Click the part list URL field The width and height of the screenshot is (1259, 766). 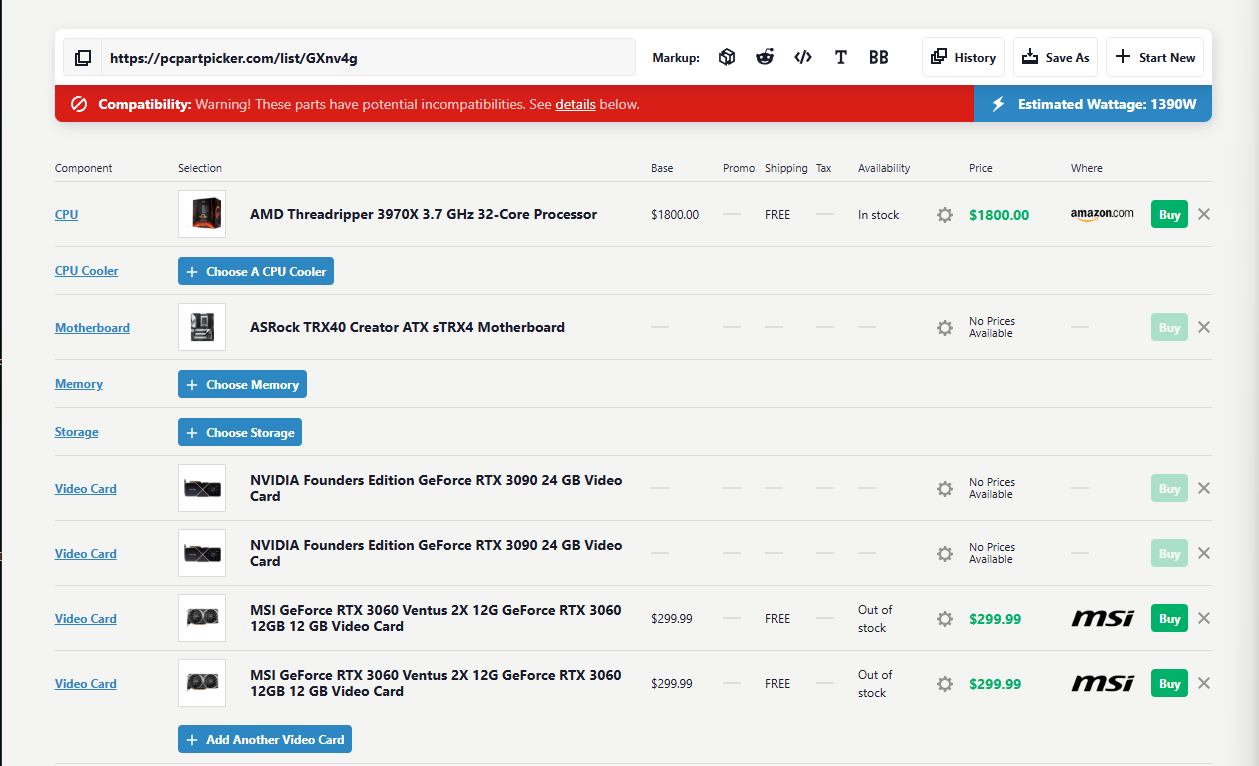click(x=368, y=58)
